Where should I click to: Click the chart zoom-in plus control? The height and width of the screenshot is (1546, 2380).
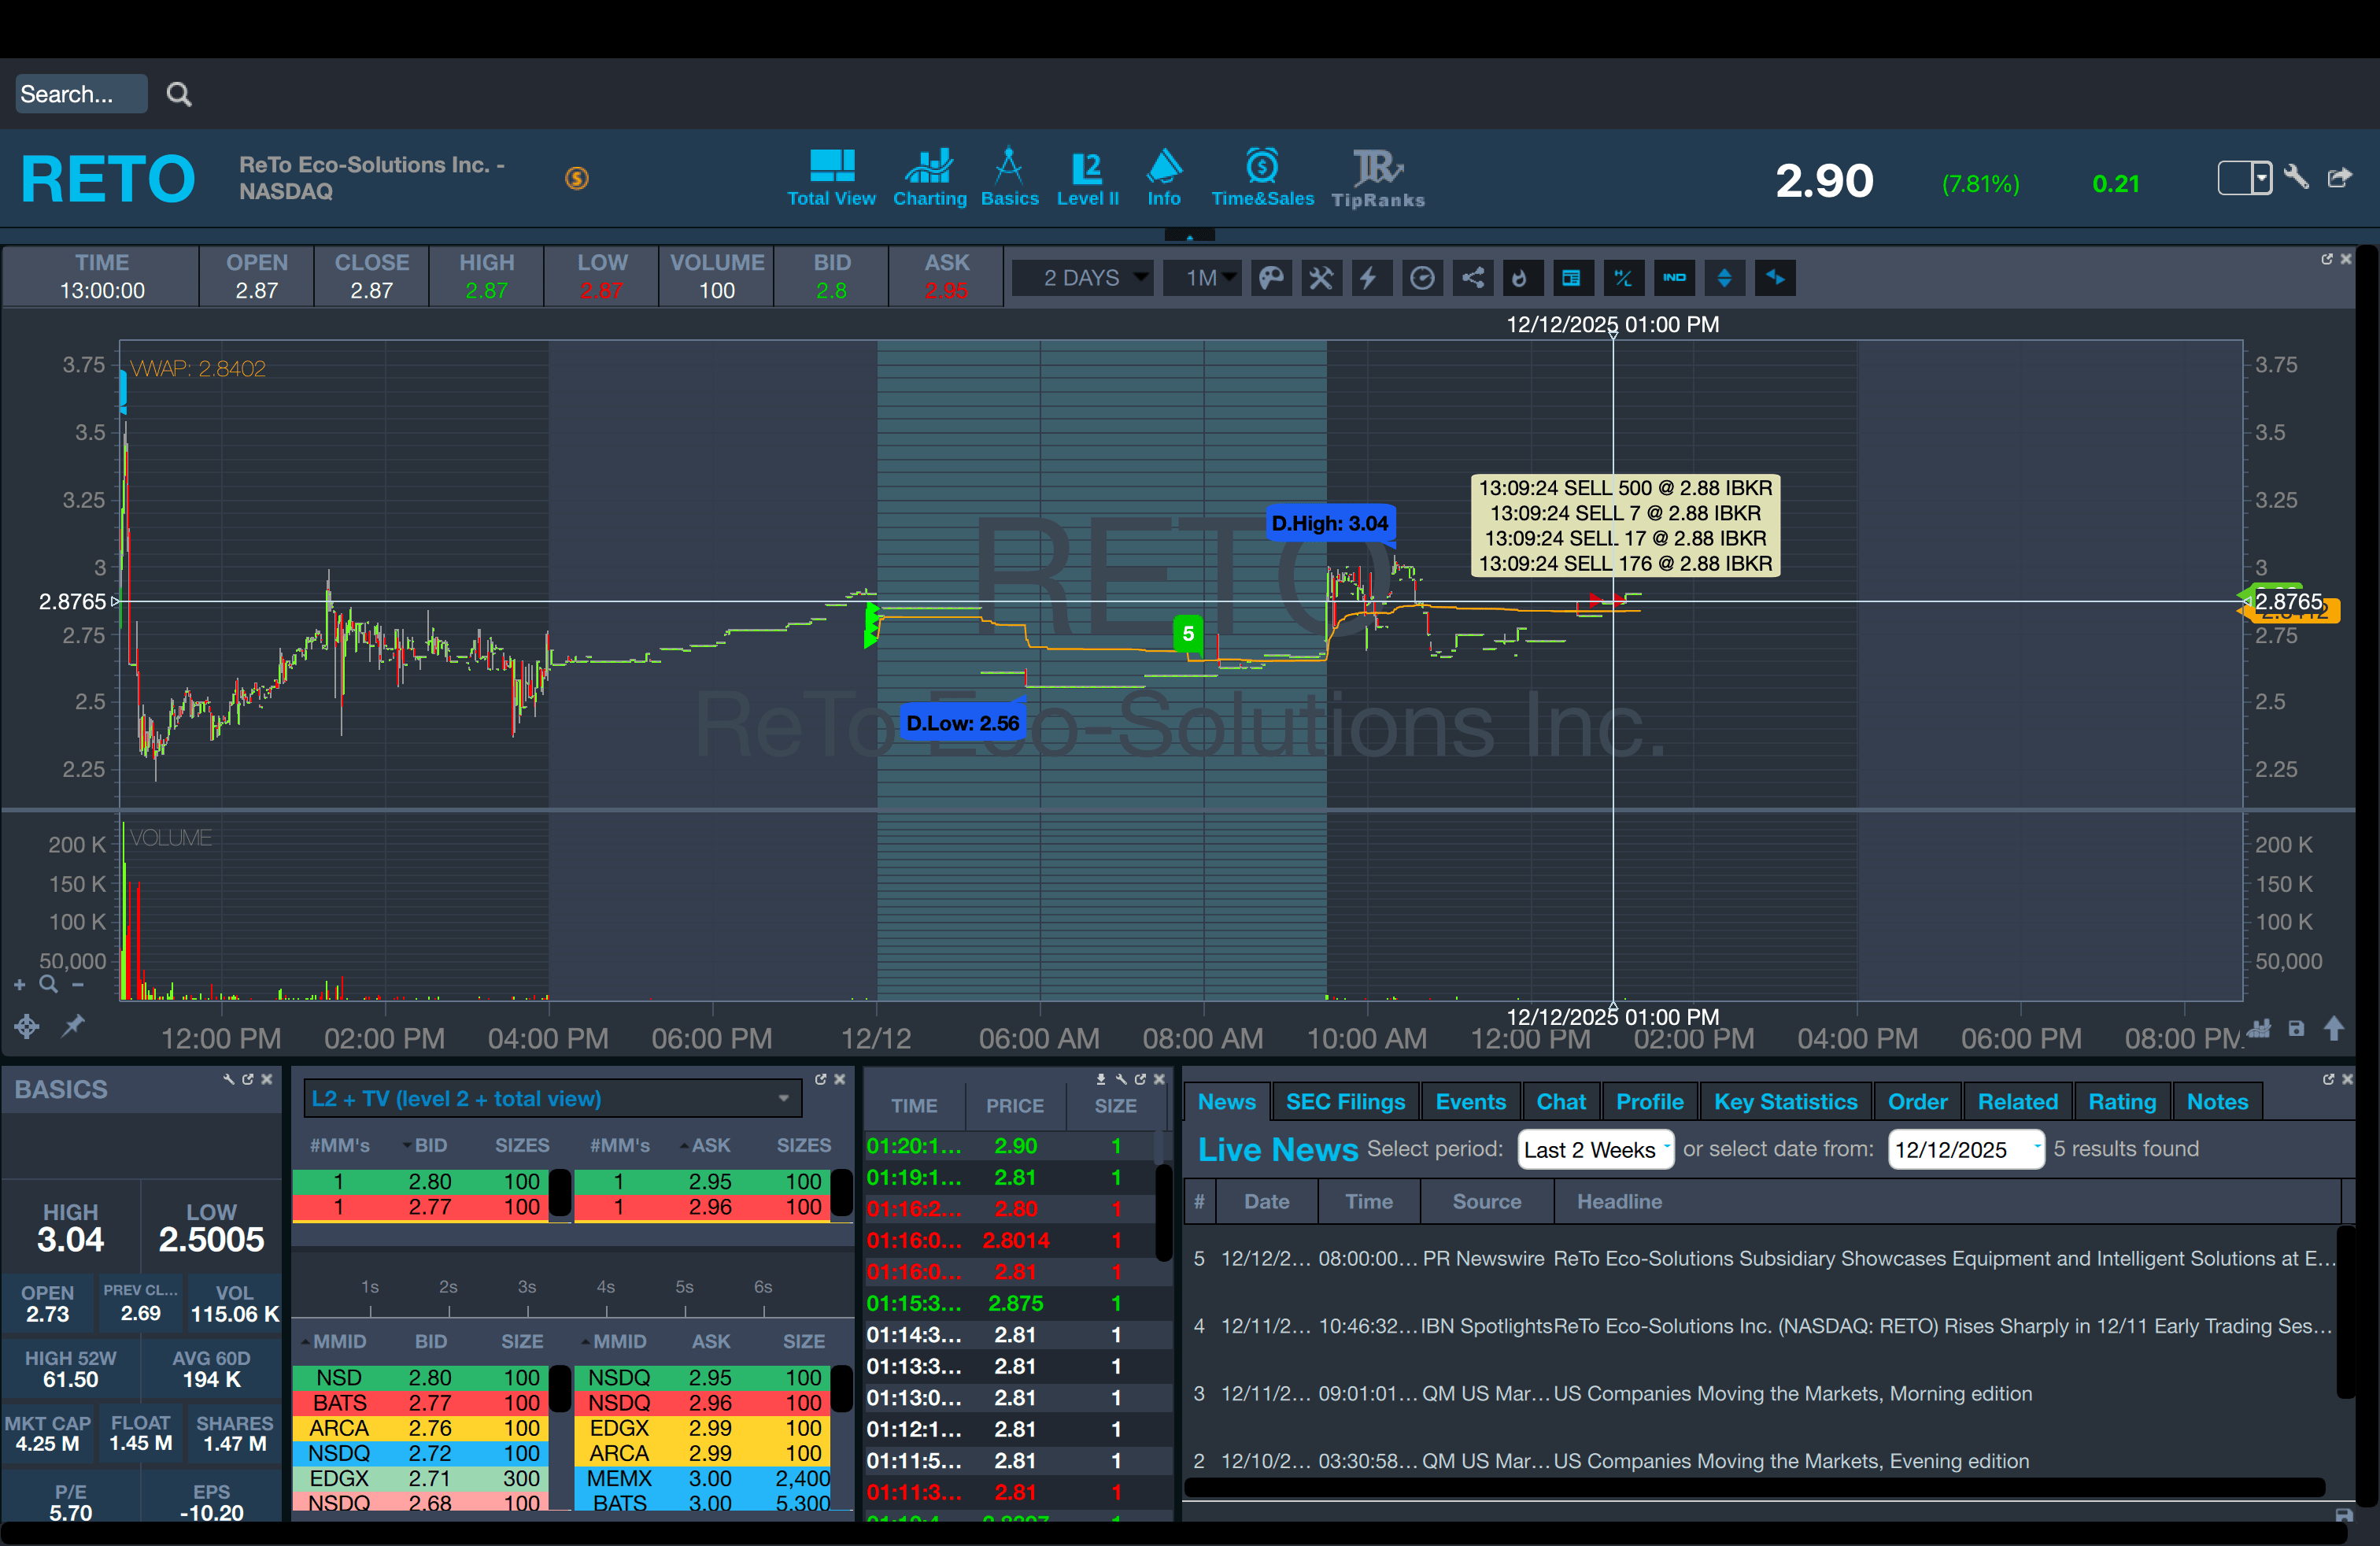[20, 985]
